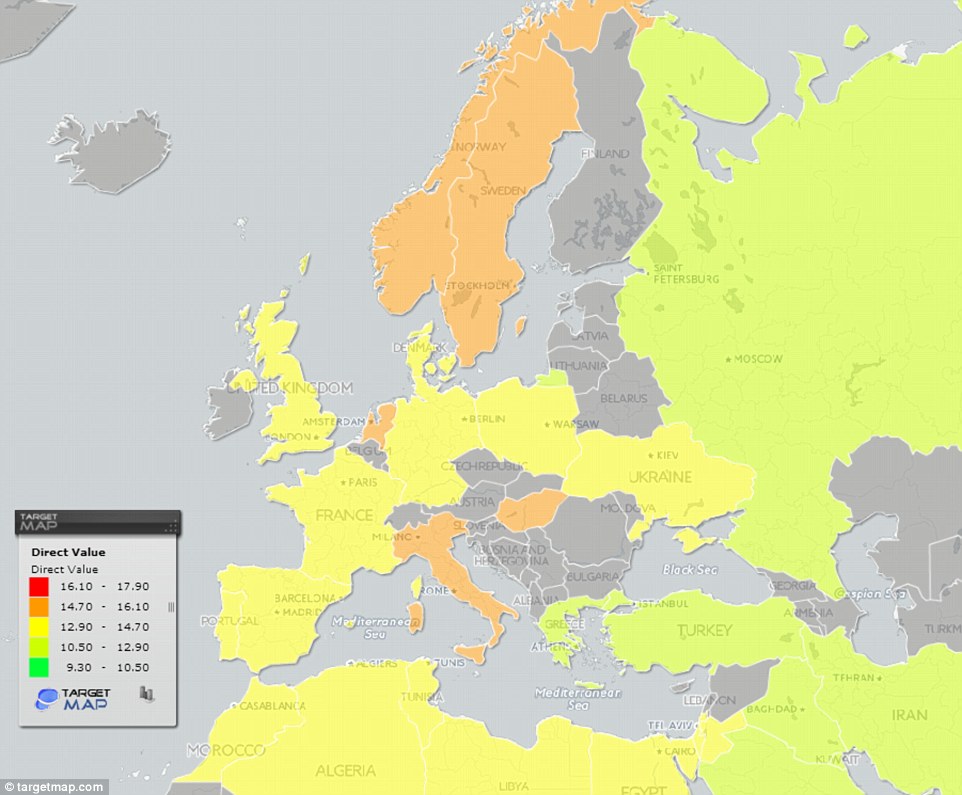Image resolution: width=962 pixels, height=795 pixels.
Task: Click the dotted grip on legend header
Action: coord(171,525)
